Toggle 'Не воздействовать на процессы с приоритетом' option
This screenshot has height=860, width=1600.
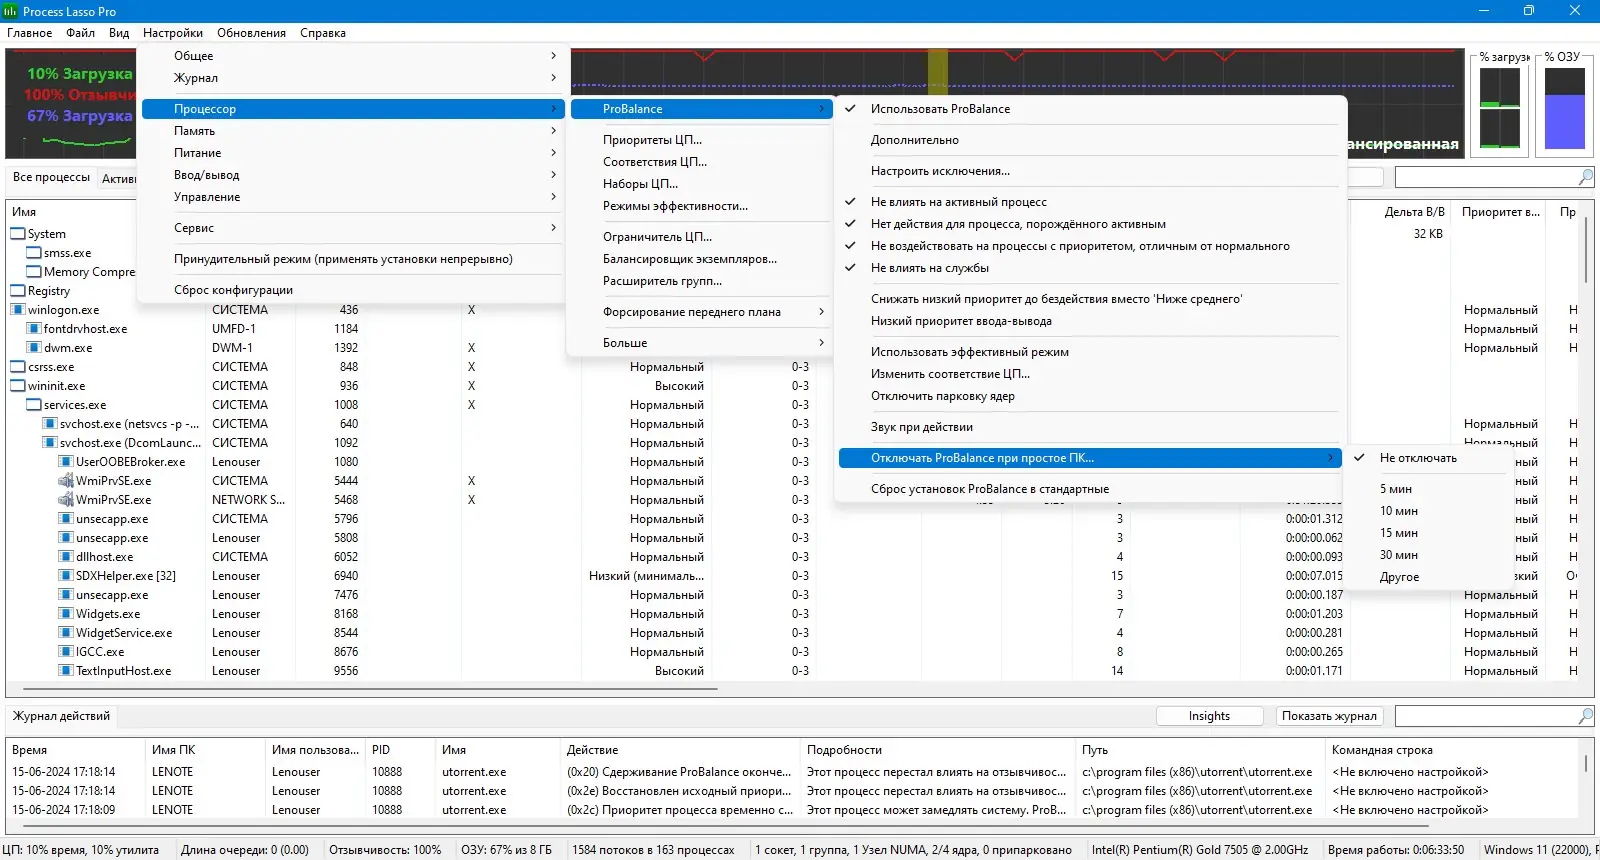coord(1090,246)
